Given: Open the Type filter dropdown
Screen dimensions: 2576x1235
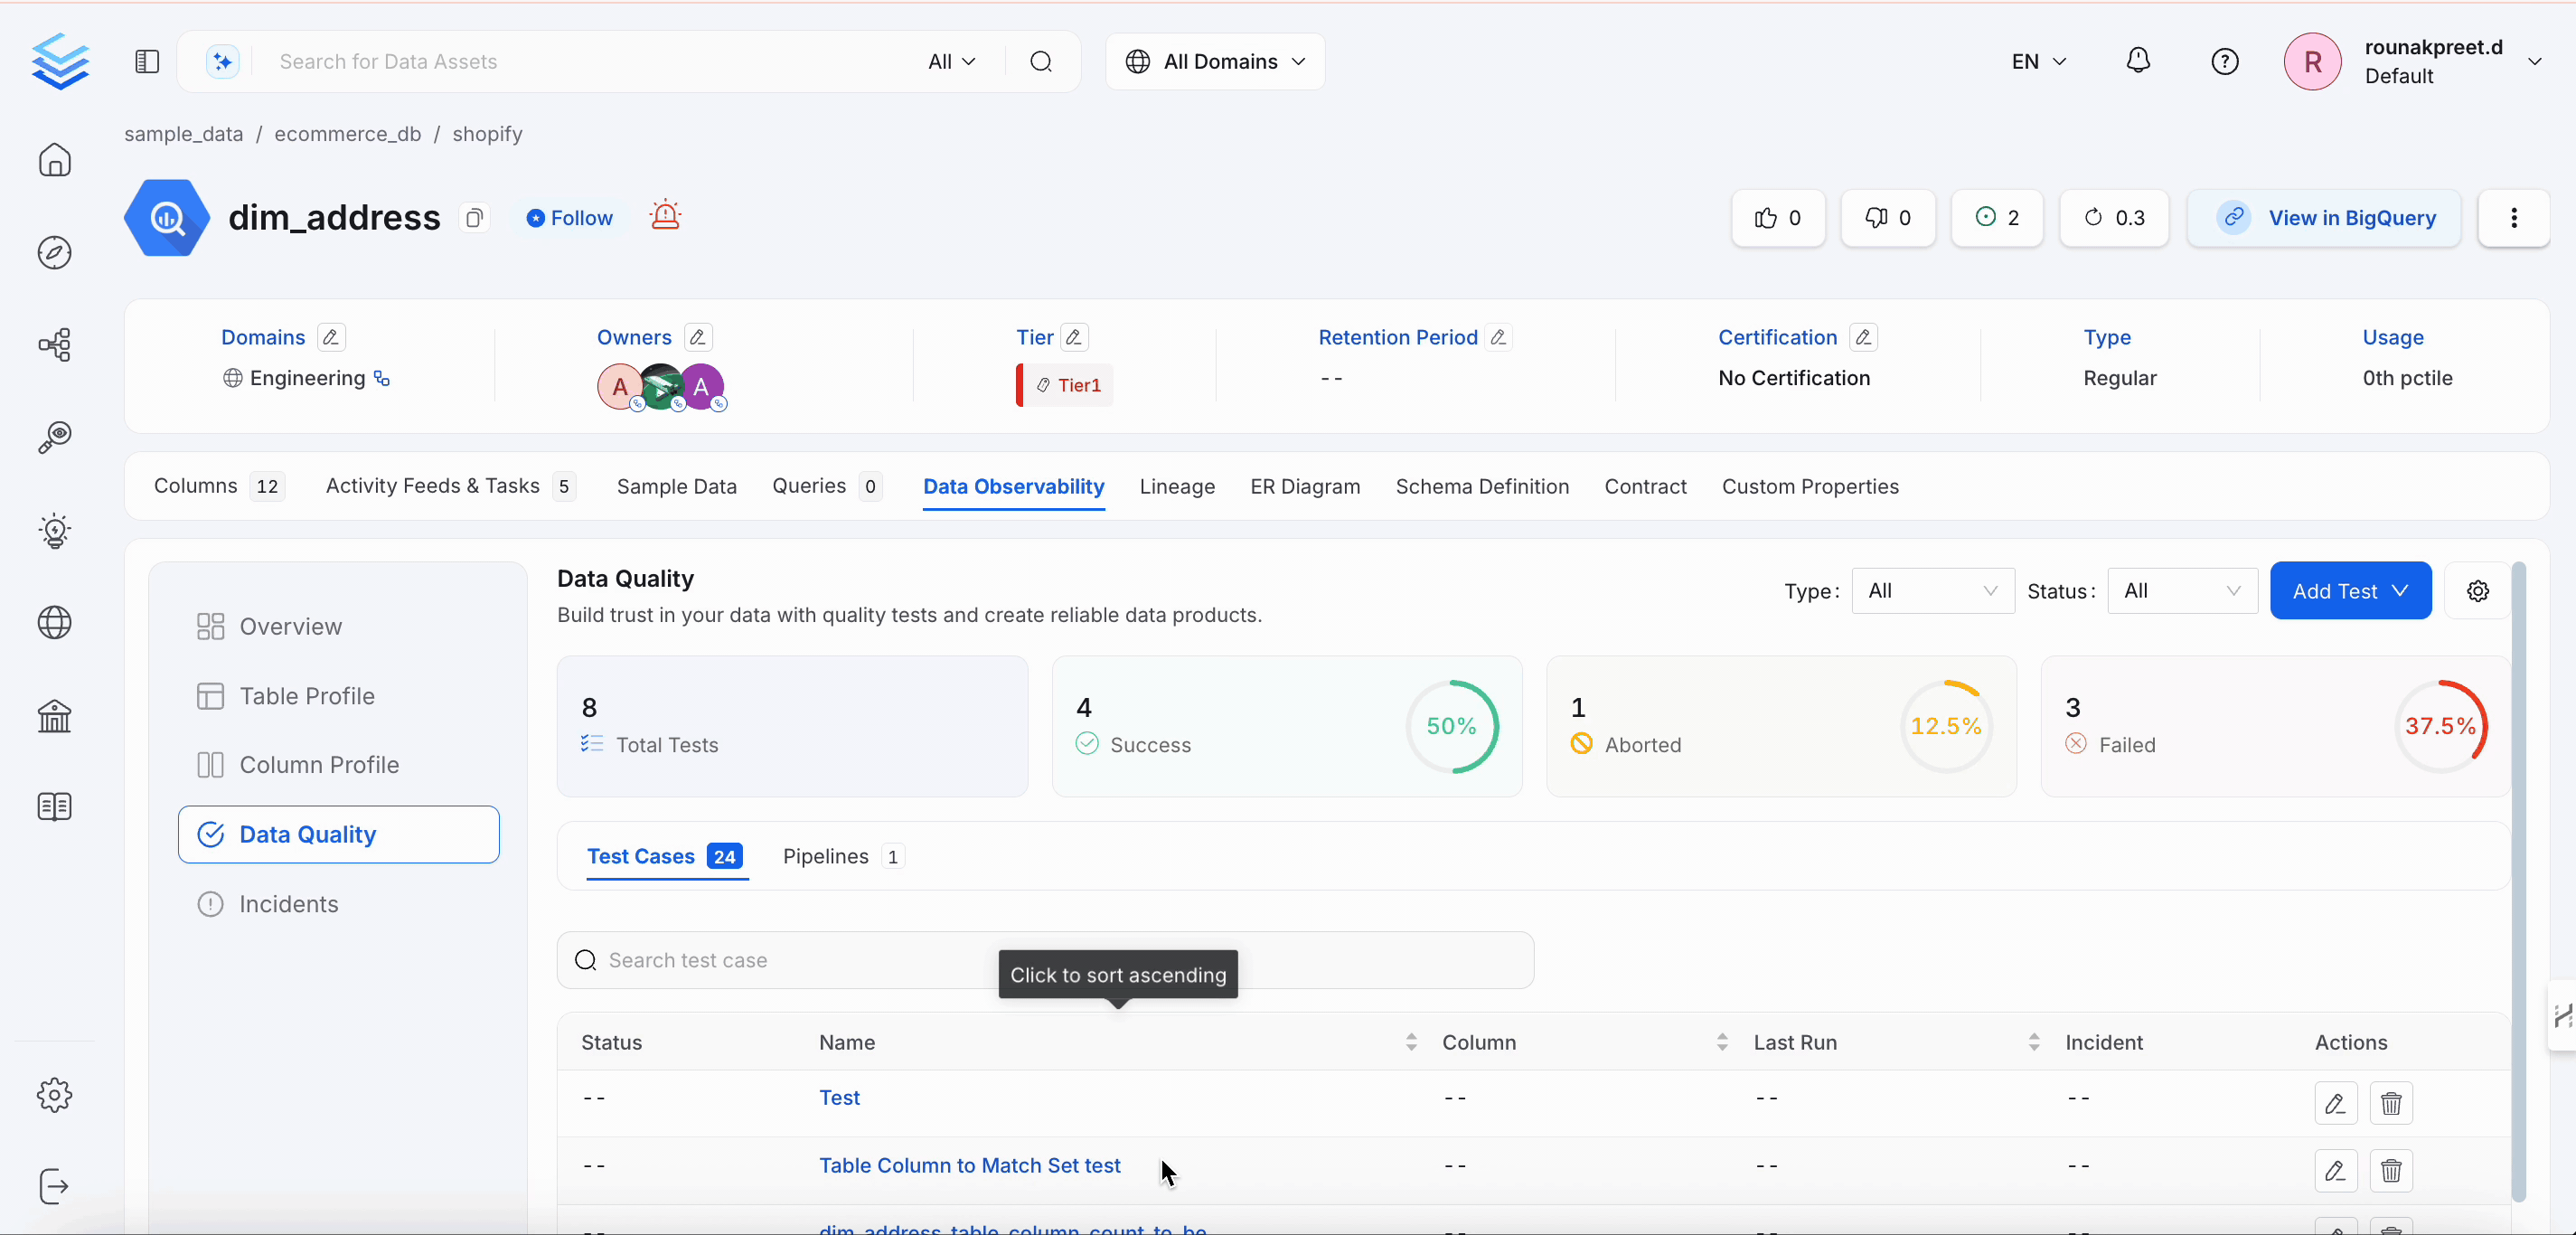Looking at the screenshot, I should [1932, 591].
